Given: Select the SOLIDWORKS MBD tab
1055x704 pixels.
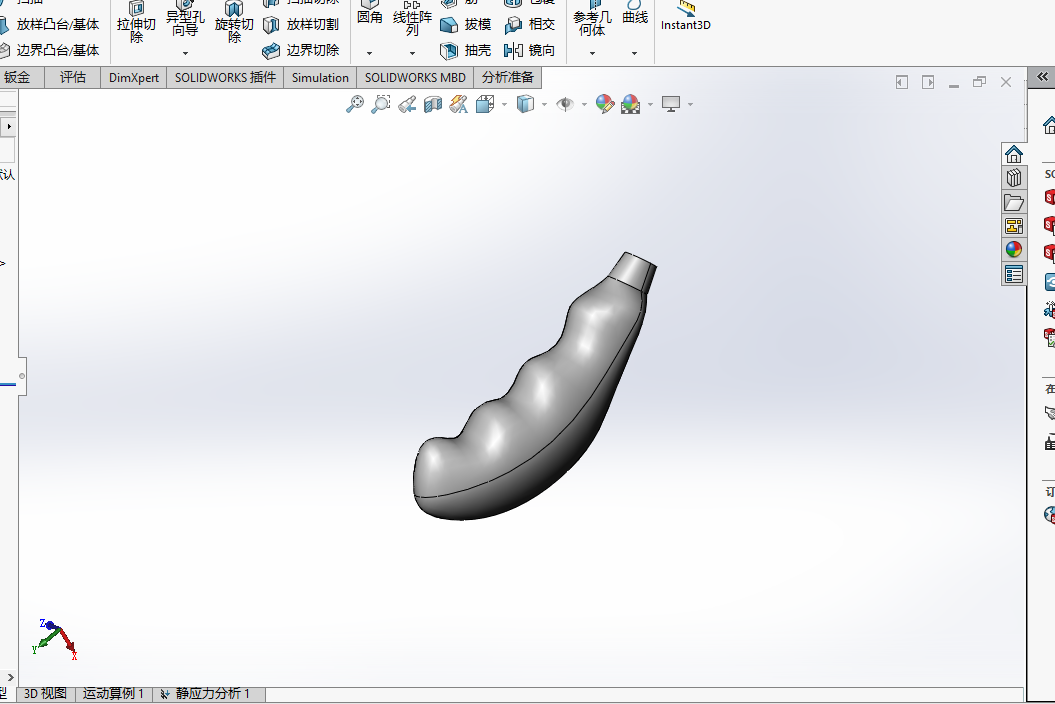Looking at the screenshot, I should 415,77.
